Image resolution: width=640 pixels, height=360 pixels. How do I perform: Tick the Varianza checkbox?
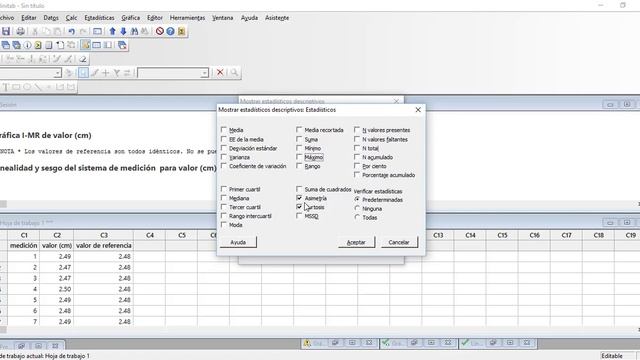pos(224,157)
